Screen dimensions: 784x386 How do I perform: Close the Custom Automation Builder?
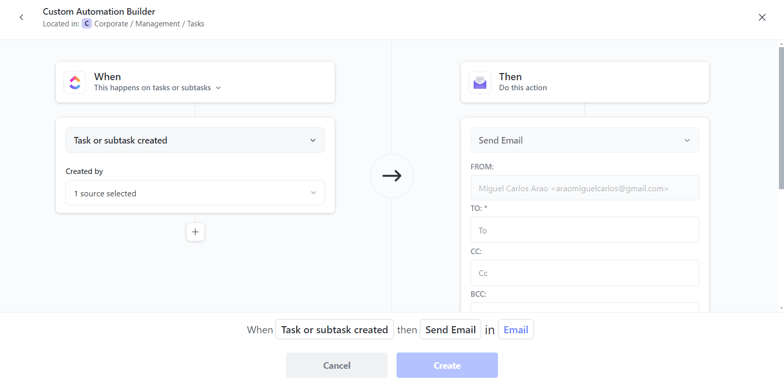[x=762, y=18]
